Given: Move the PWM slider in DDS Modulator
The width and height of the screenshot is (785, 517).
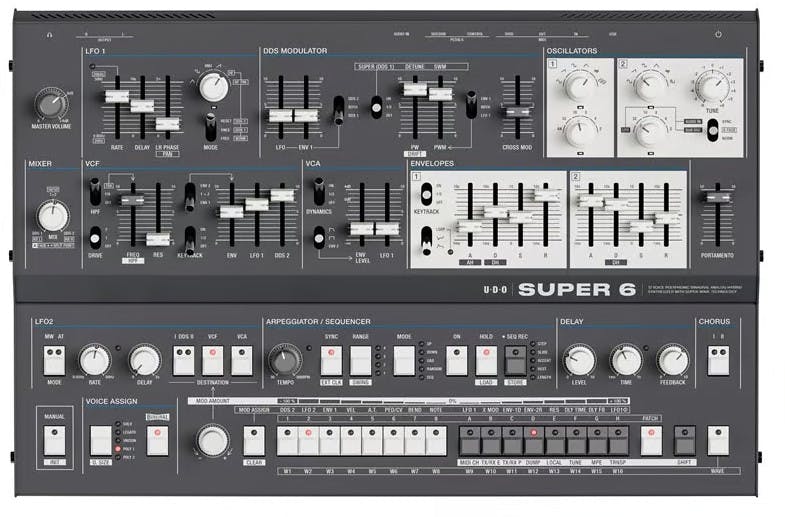Looking at the screenshot, I should (x=440, y=94).
